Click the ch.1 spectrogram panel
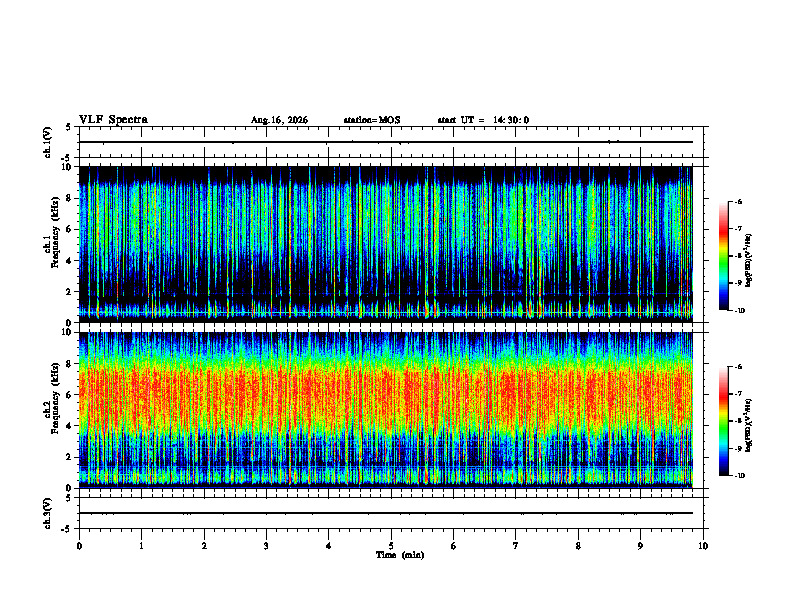Viewport: 792px width, 612px height. pyautogui.click(x=386, y=244)
